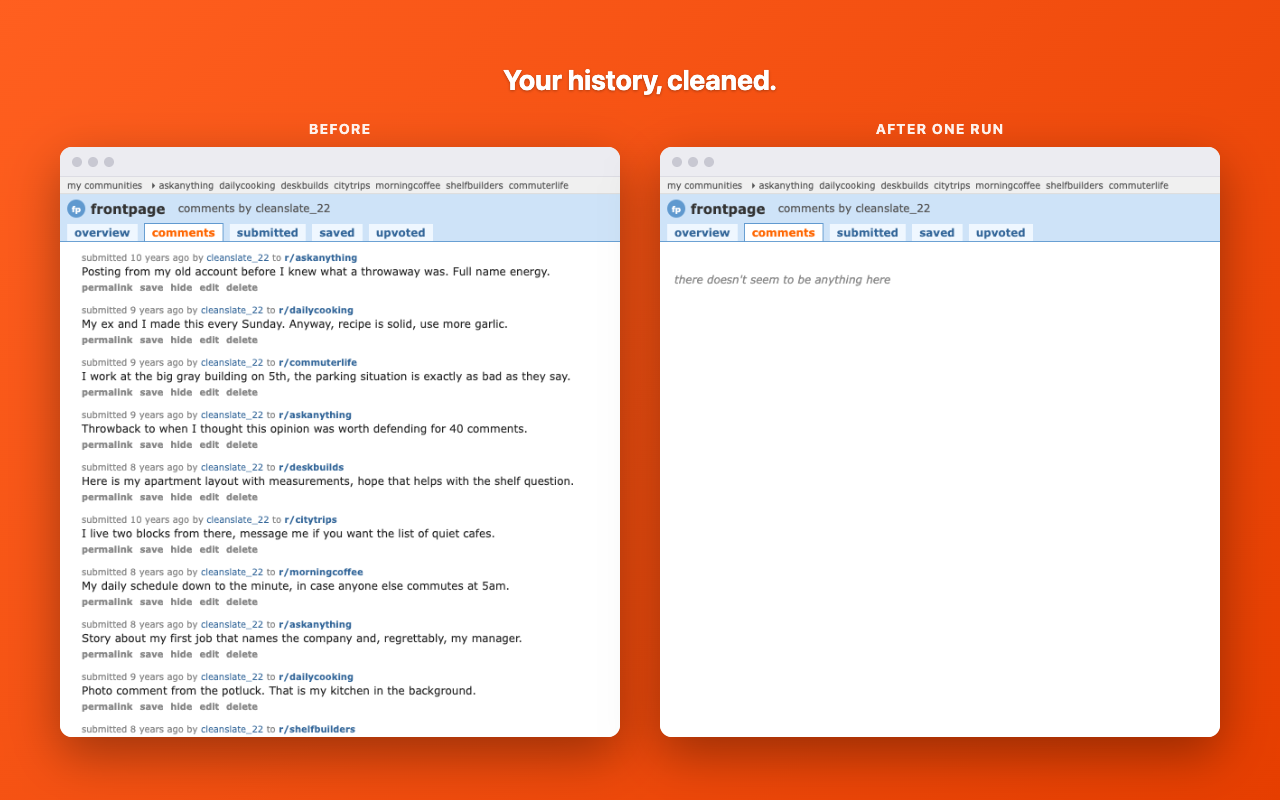Screen dimensions: 1280x800
Task: Delete the apartment layout comment
Action: coord(242,497)
